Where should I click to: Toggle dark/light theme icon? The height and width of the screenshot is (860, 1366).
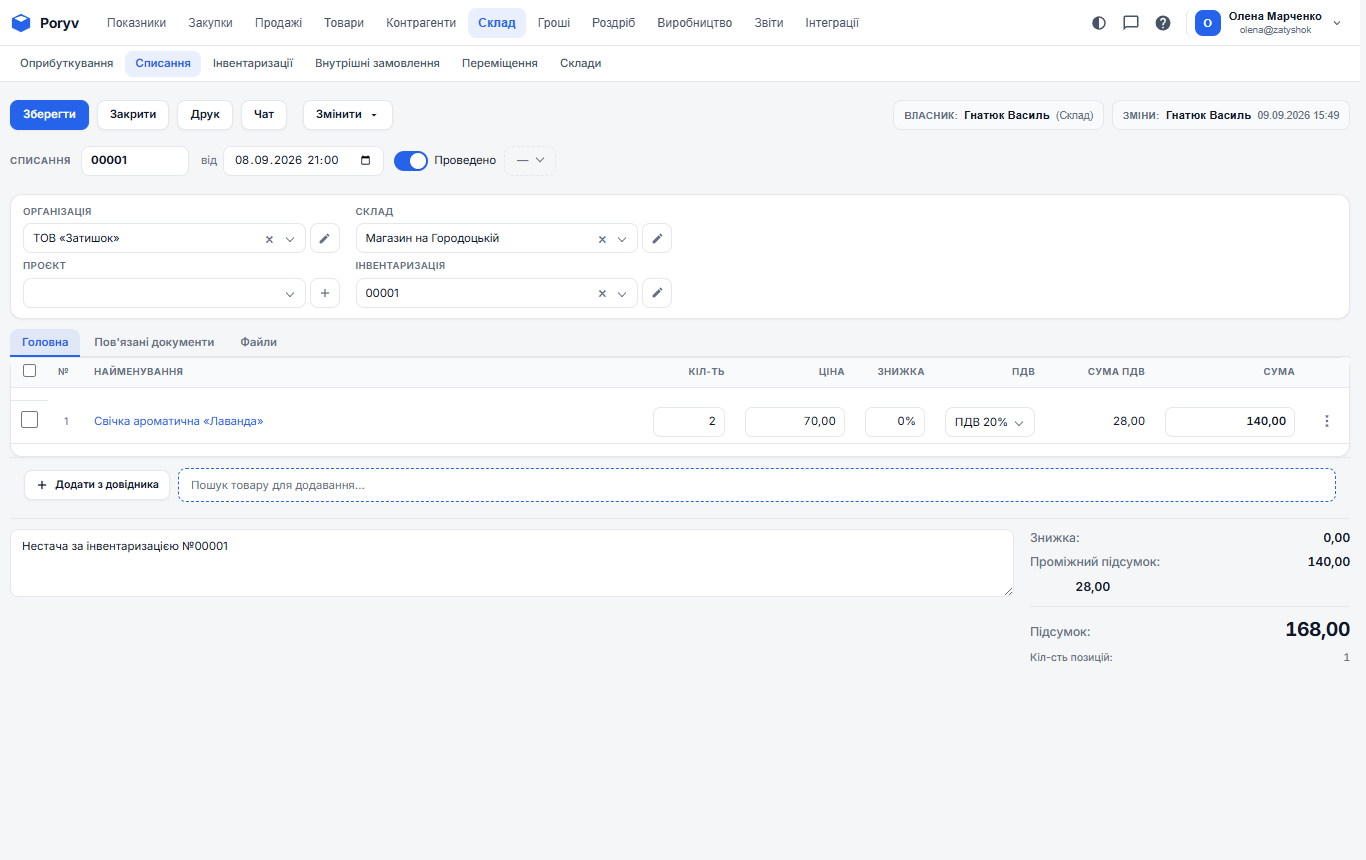[1099, 23]
